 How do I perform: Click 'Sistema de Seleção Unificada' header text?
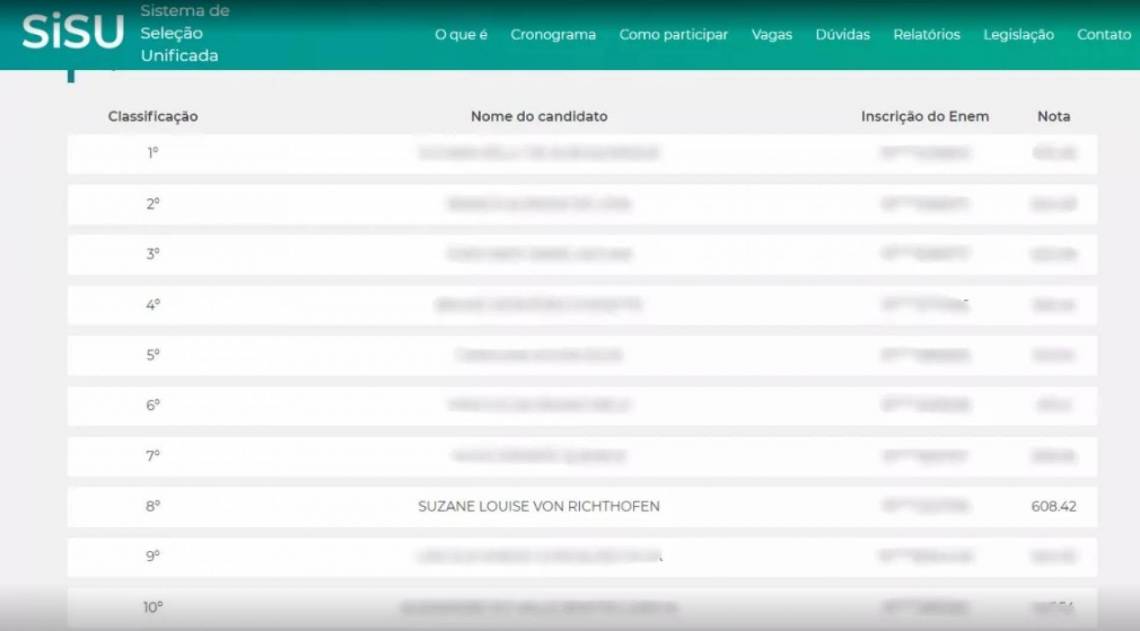(x=185, y=33)
